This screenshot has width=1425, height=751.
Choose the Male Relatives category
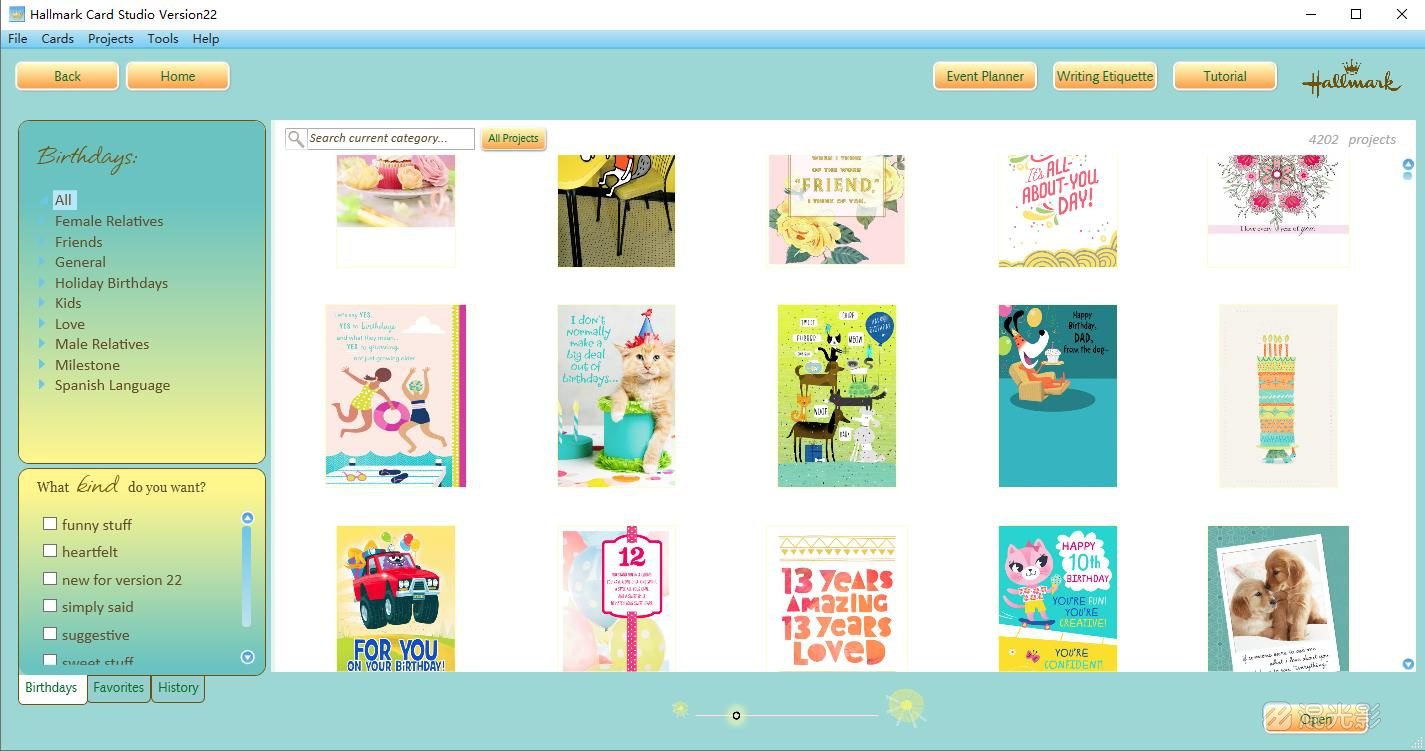(102, 344)
